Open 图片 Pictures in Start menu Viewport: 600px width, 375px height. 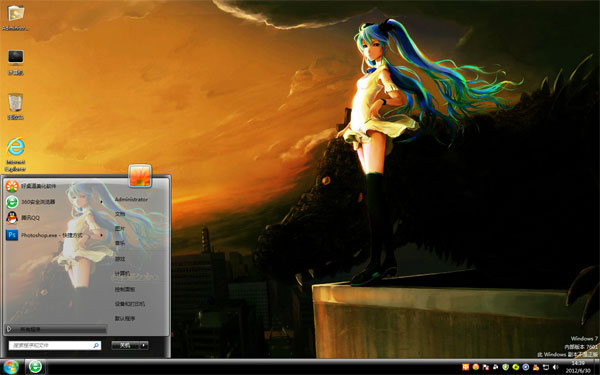[120, 228]
